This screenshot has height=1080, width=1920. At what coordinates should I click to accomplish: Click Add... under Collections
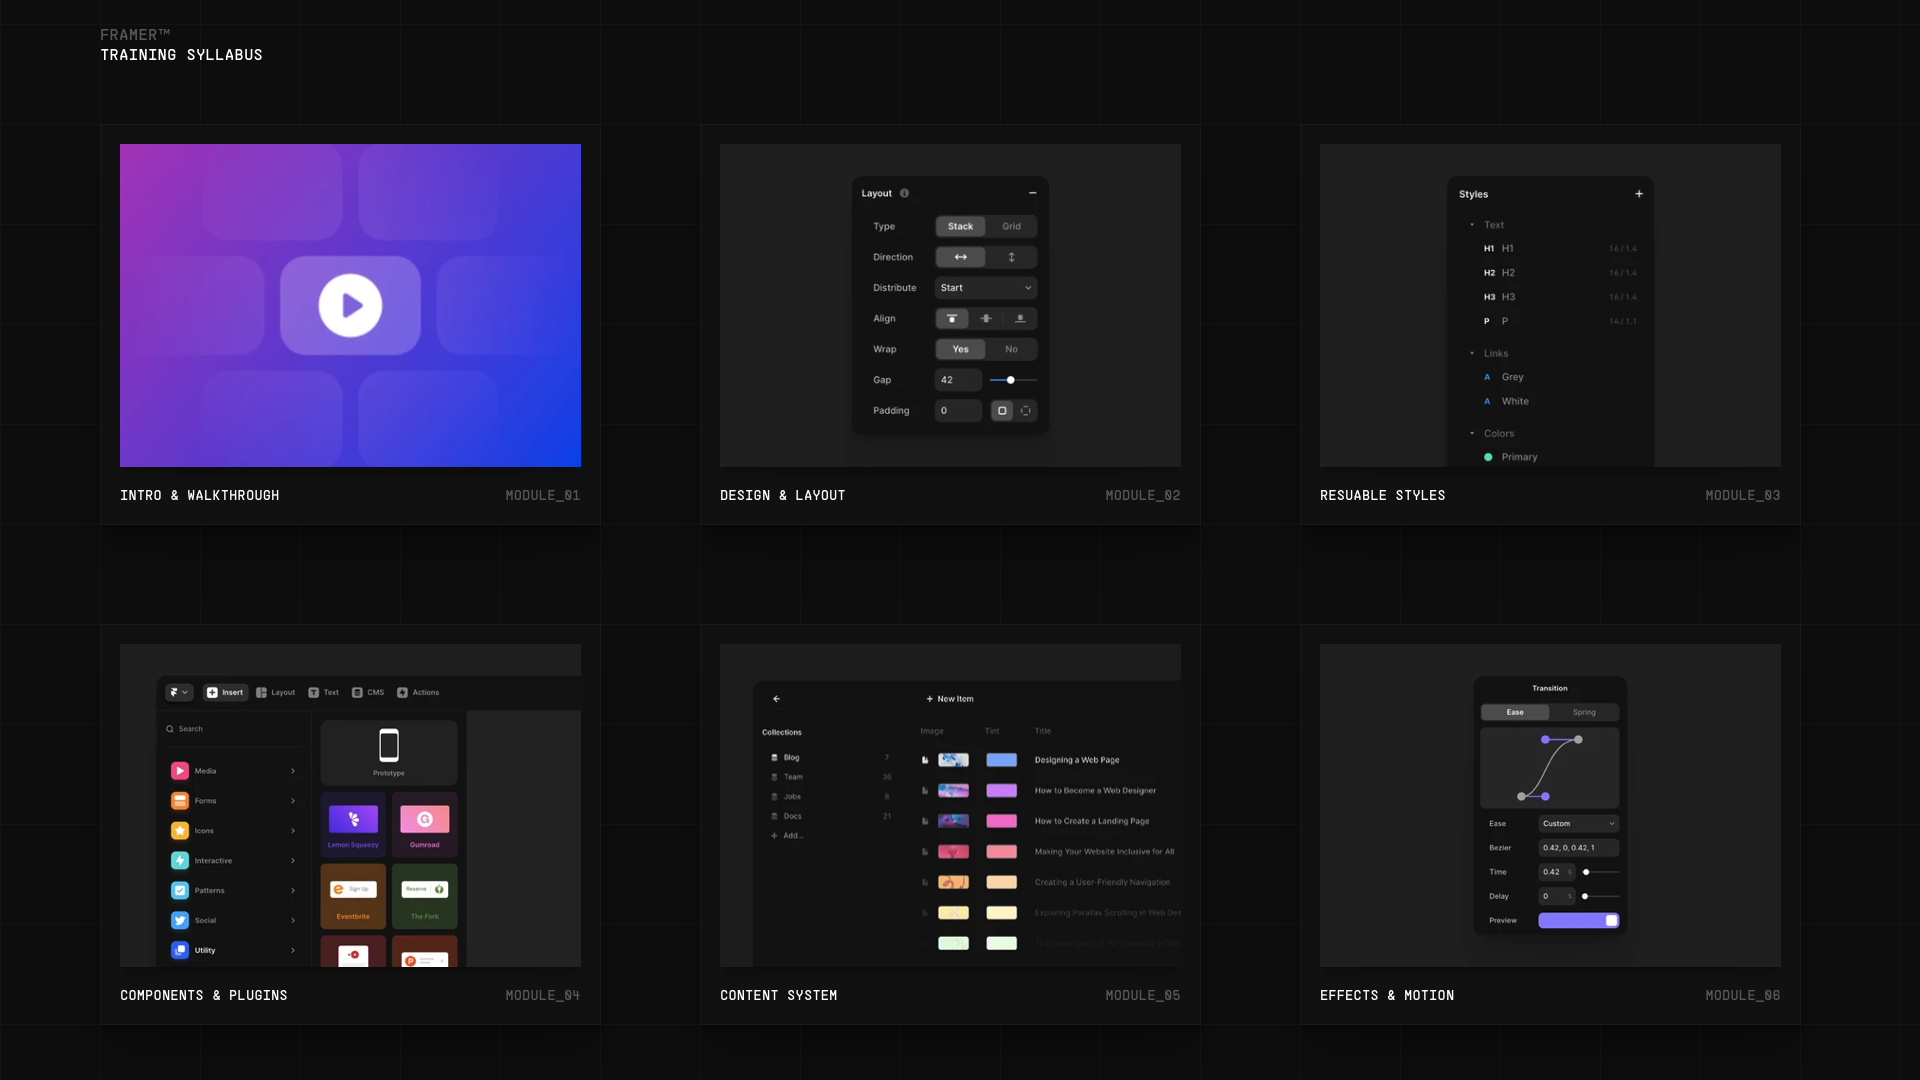click(787, 836)
